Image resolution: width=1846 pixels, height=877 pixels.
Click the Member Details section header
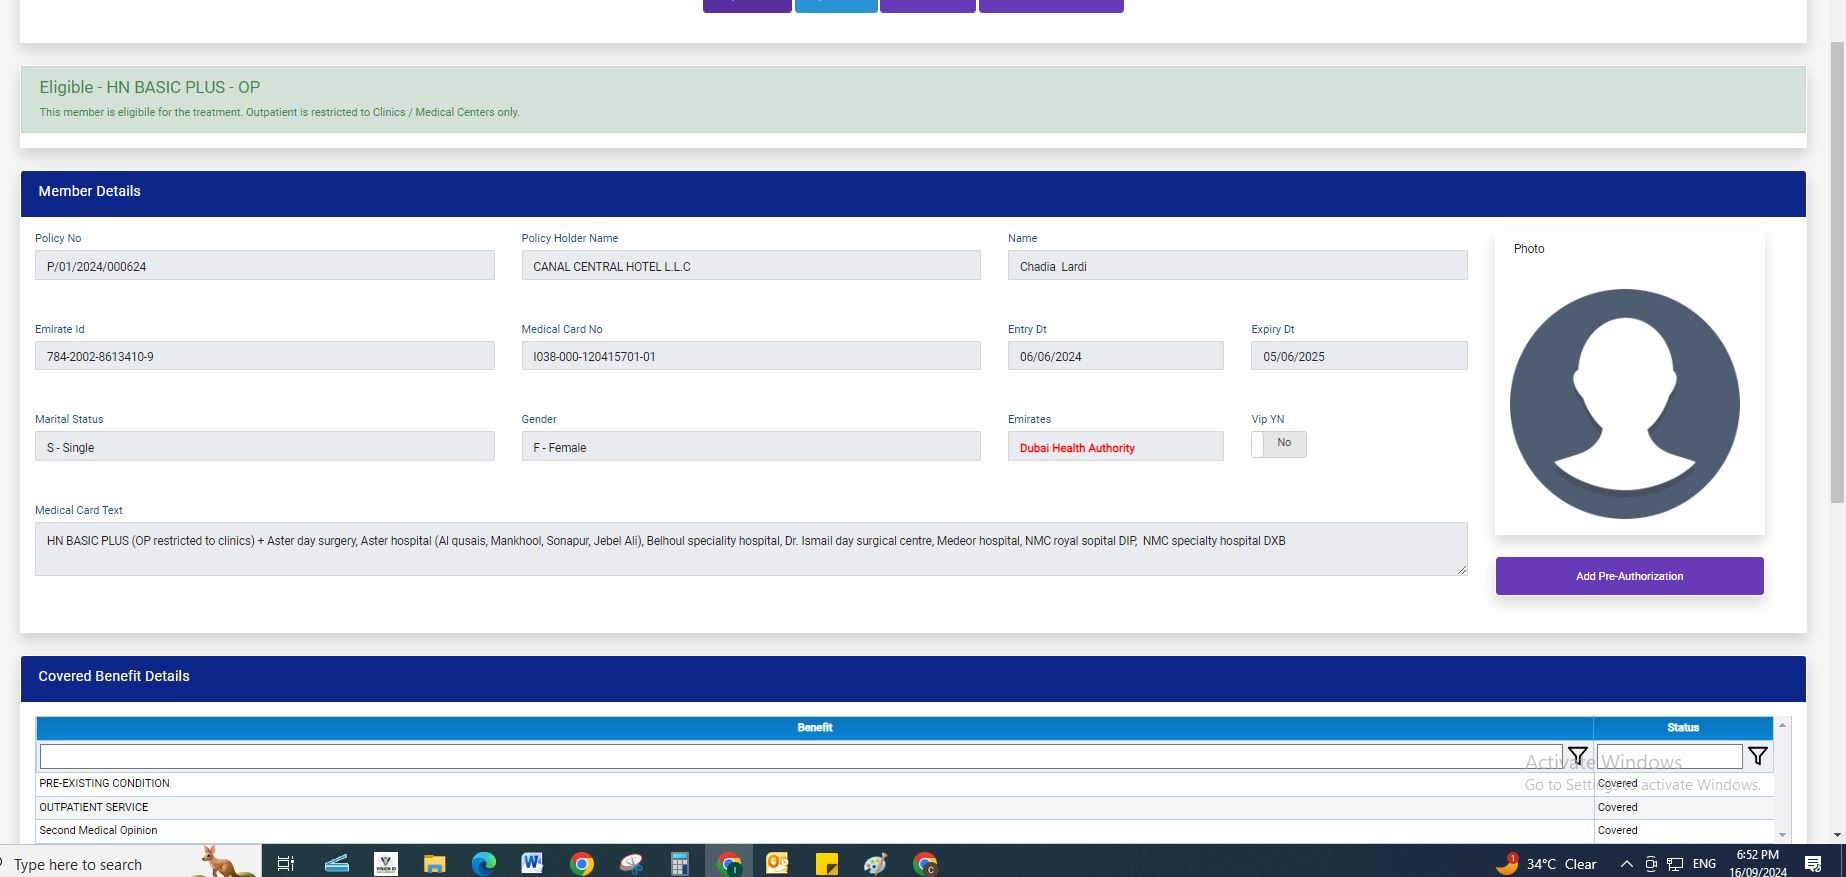click(913, 193)
